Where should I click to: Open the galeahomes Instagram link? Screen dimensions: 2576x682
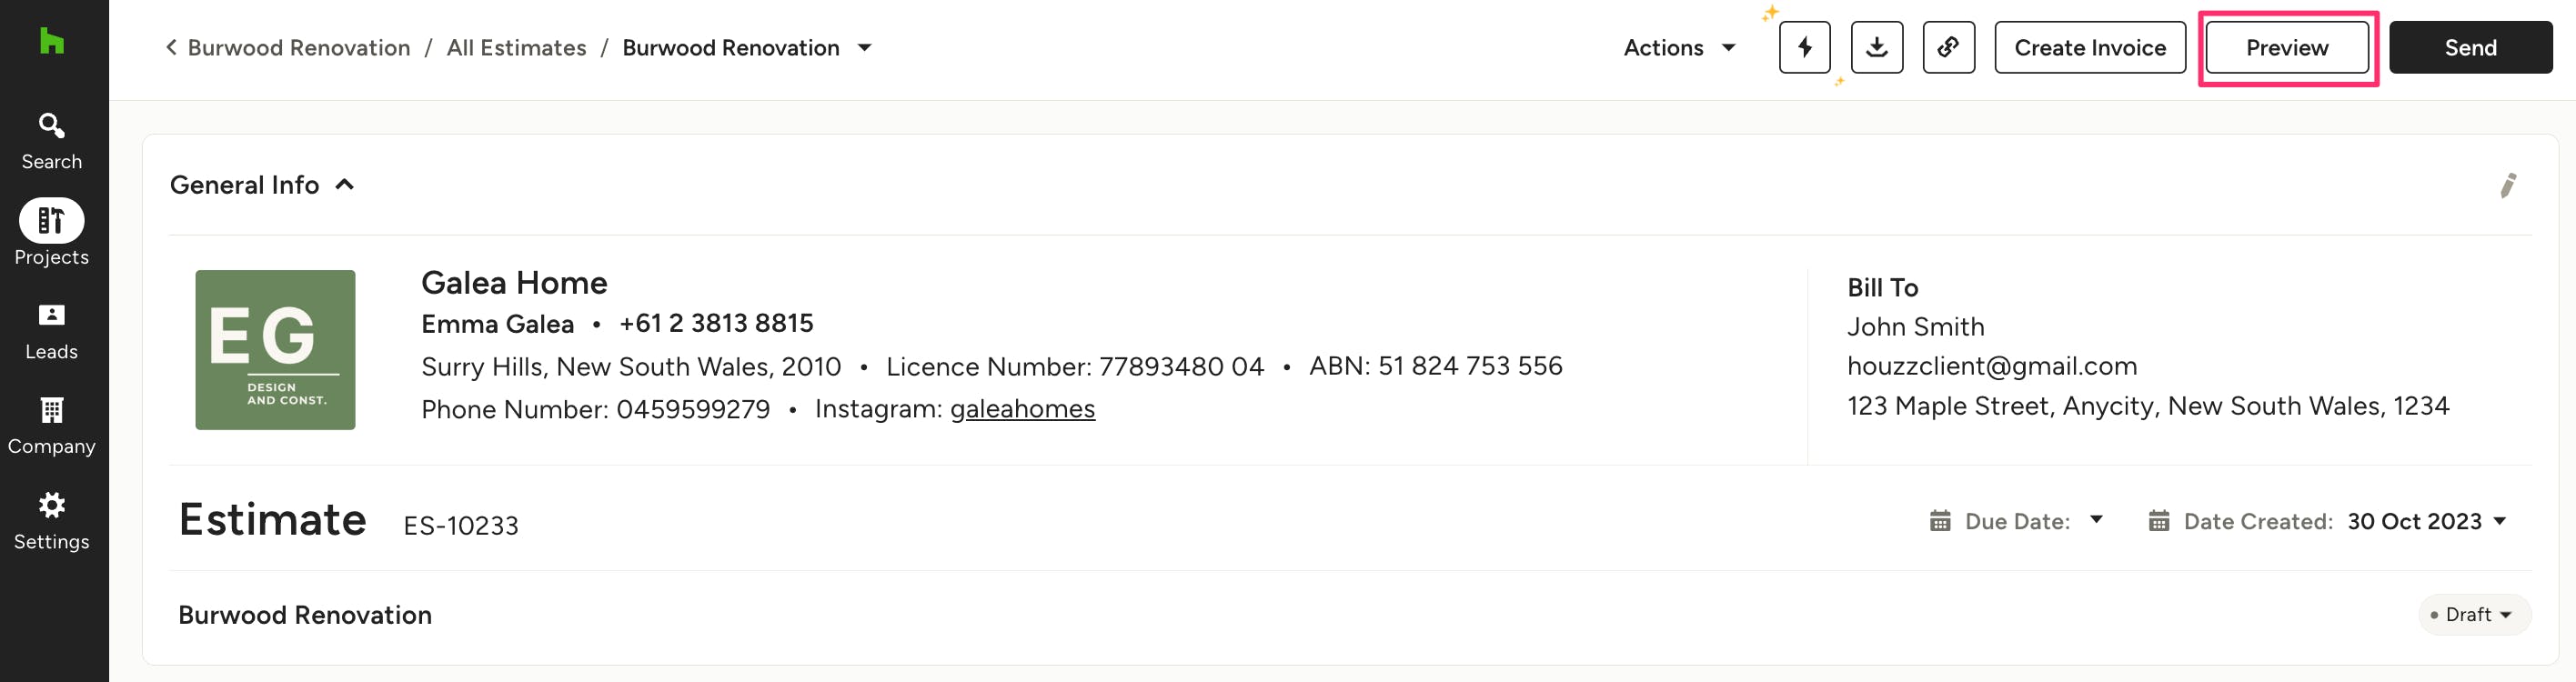click(1022, 409)
